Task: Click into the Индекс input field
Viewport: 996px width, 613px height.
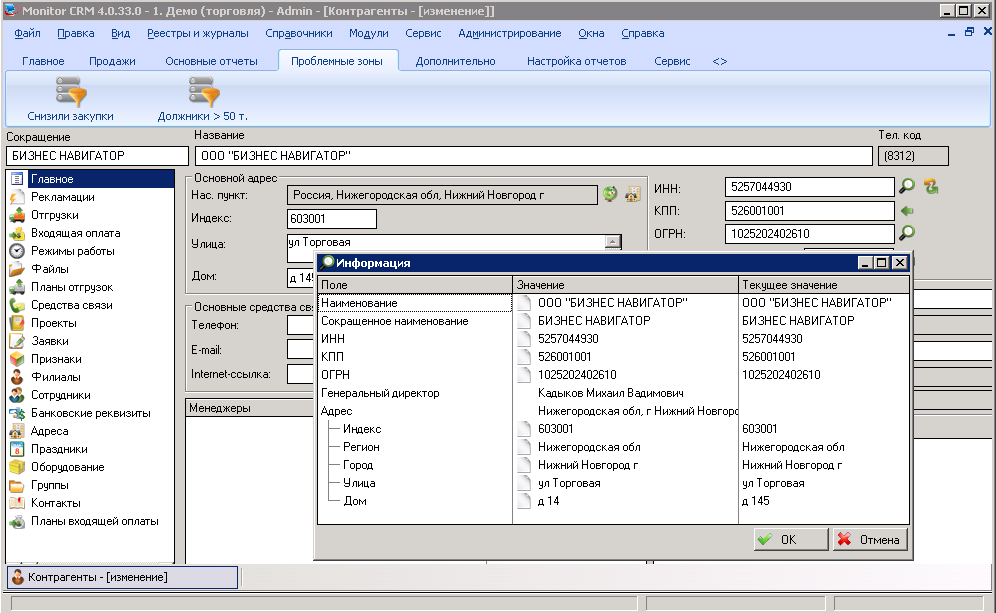Action: [x=331, y=219]
